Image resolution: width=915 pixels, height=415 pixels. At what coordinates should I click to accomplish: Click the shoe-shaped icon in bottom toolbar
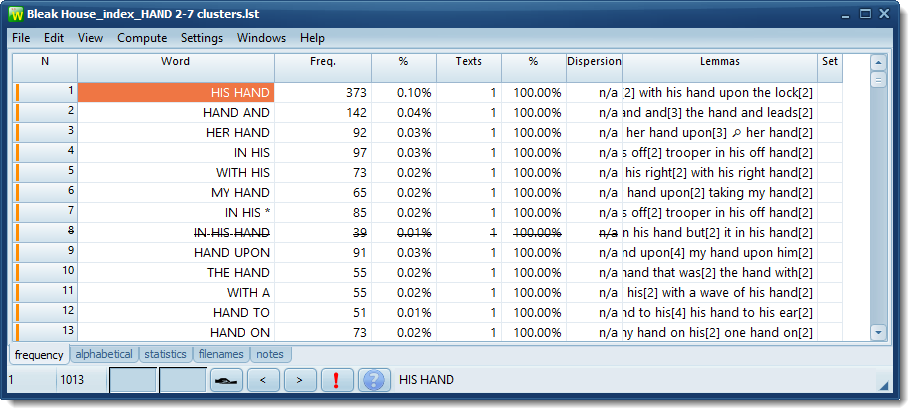(226, 380)
